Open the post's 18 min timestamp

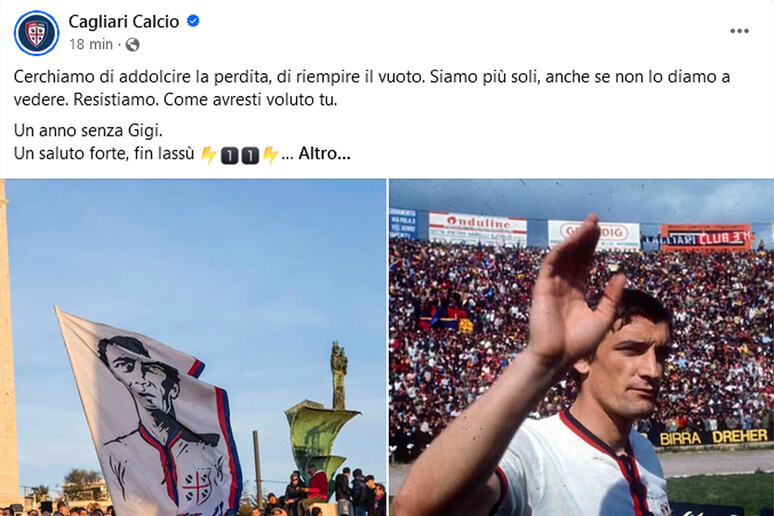click(x=91, y=44)
